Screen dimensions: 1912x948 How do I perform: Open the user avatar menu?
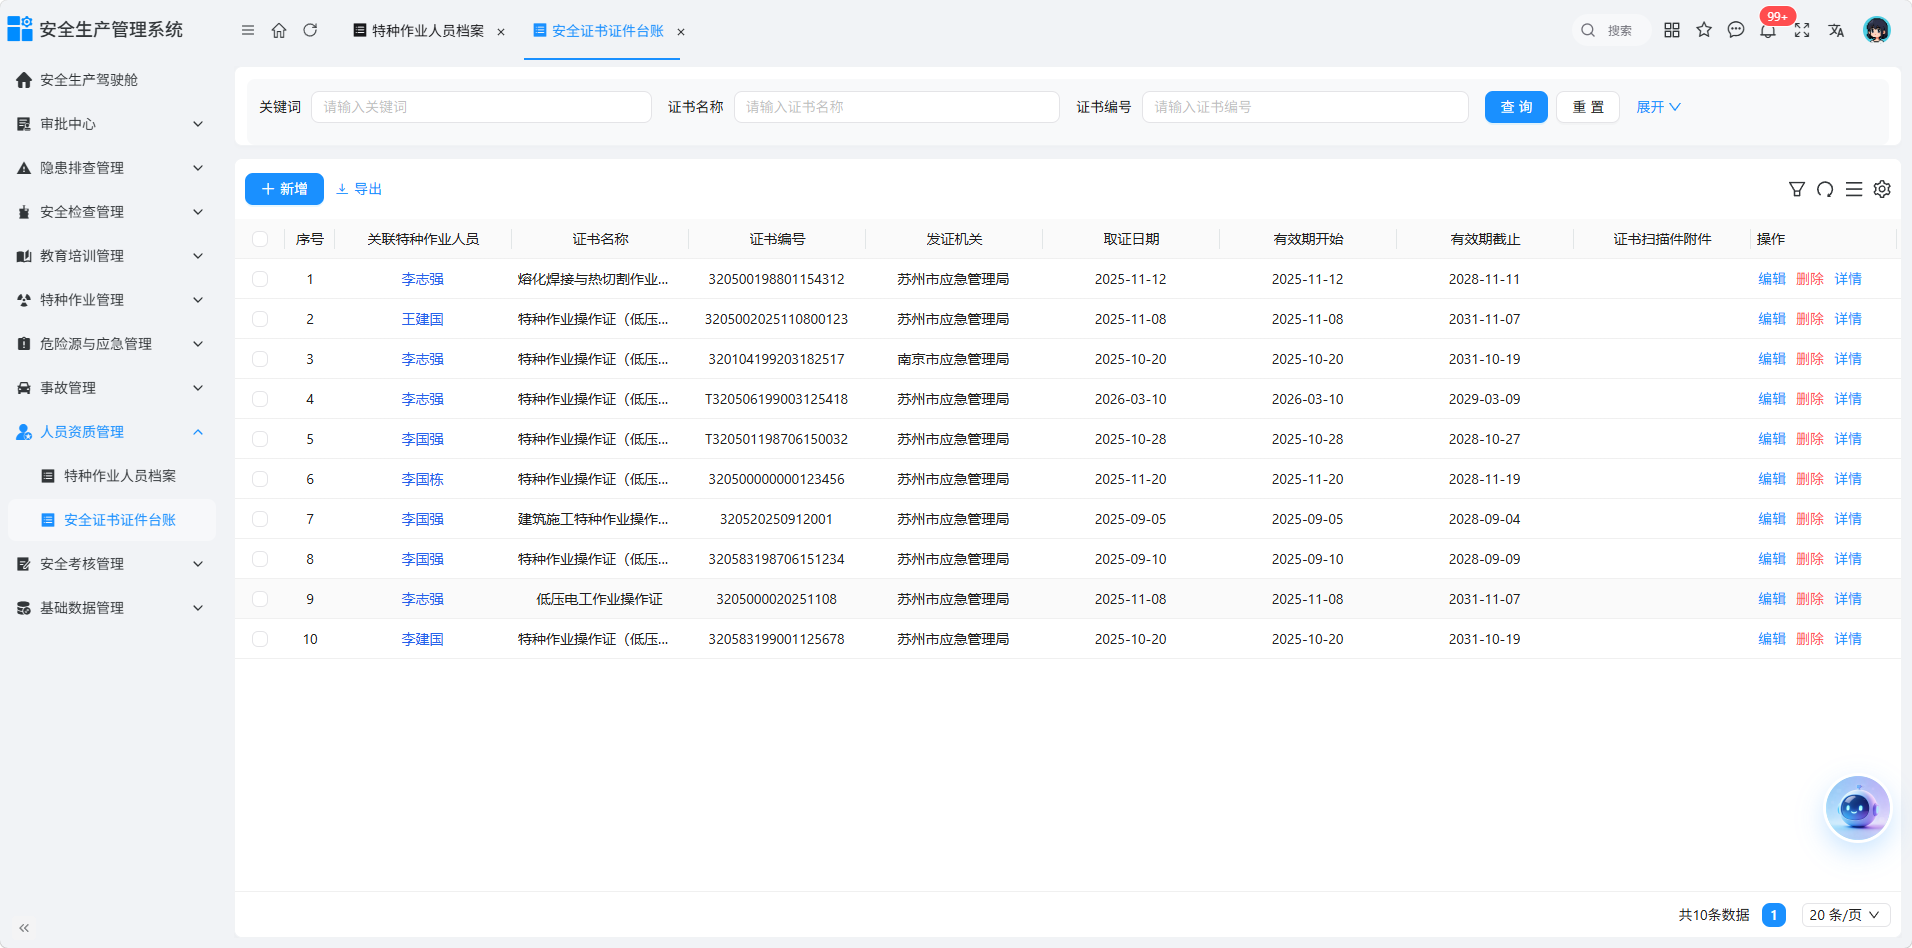pyautogui.click(x=1877, y=30)
